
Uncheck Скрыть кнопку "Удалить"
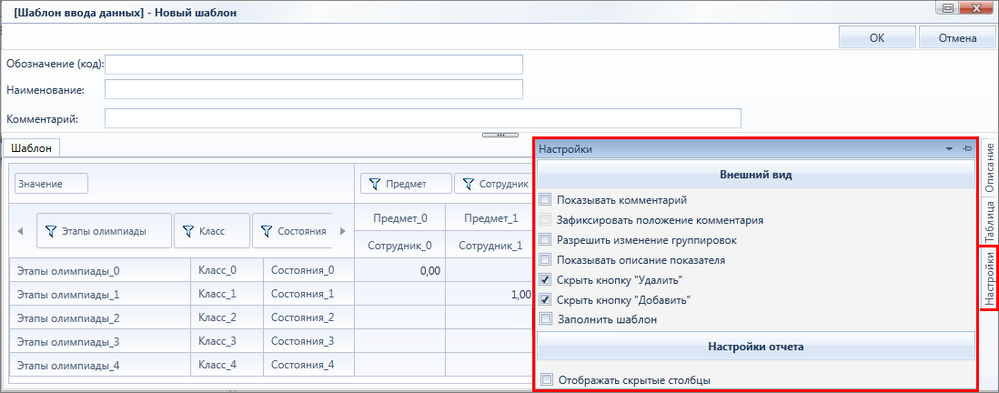545,280
